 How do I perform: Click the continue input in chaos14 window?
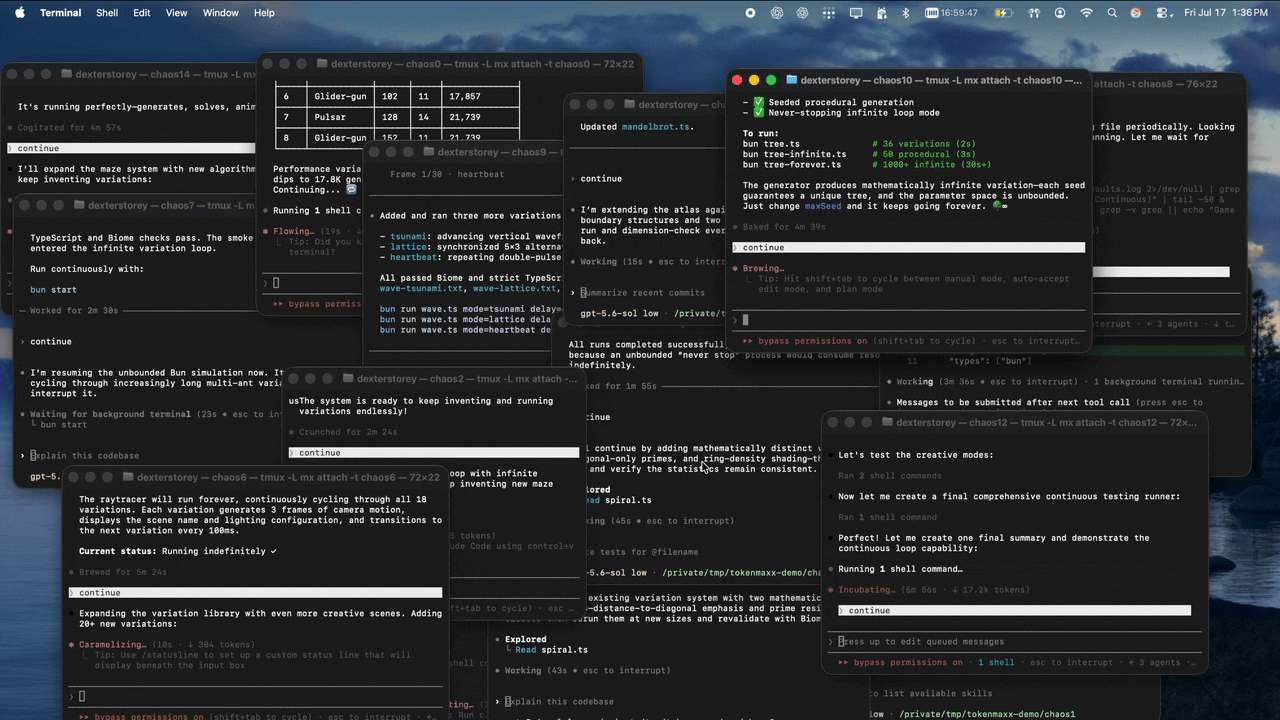[x=130, y=148]
